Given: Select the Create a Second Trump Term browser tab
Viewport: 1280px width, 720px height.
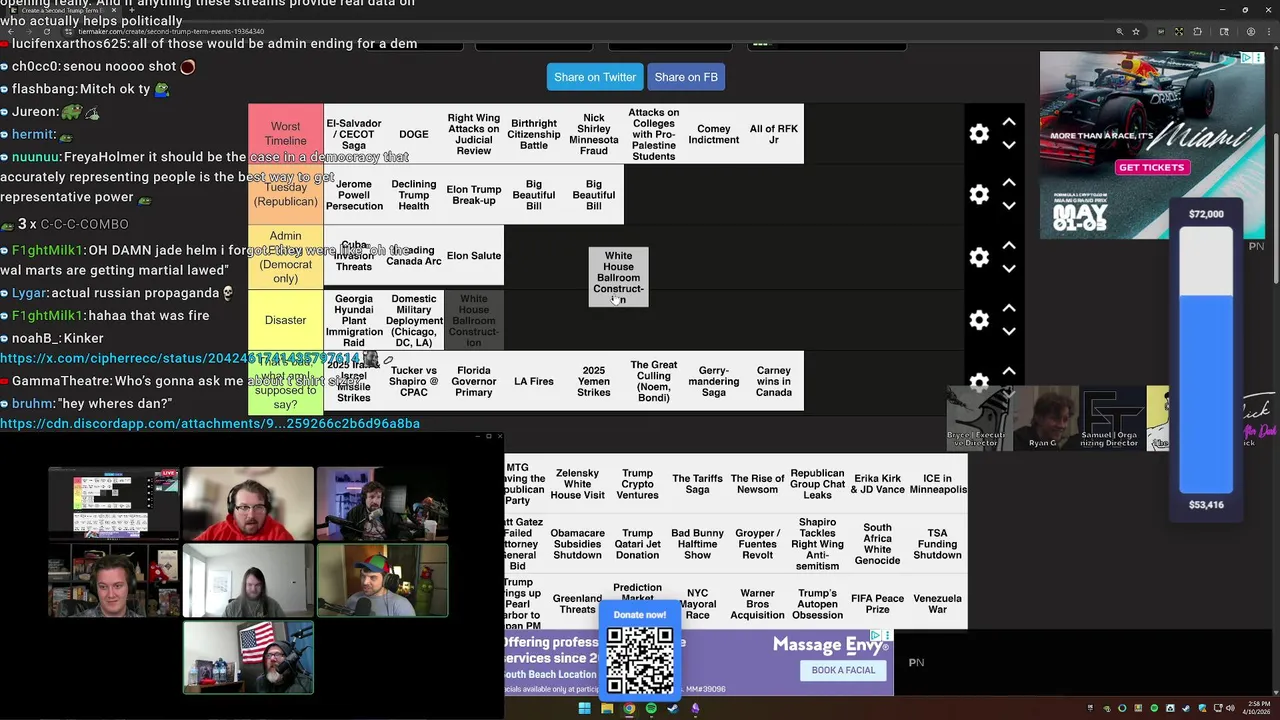Looking at the screenshot, I should click(x=60, y=10).
